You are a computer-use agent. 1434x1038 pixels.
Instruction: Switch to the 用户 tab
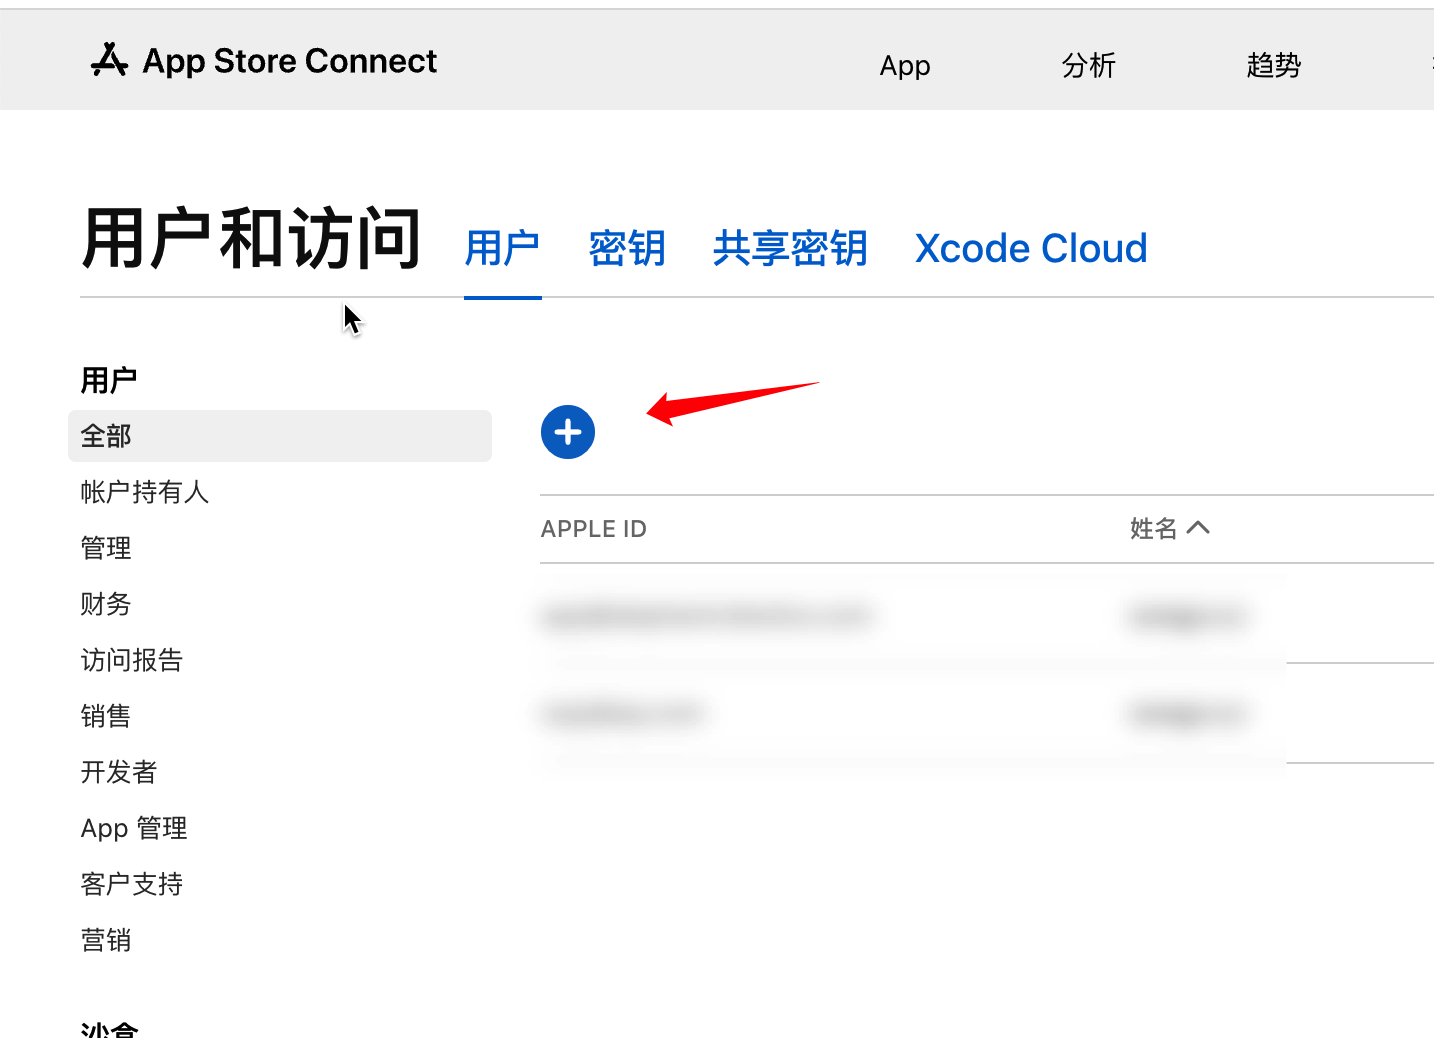point(502,249)
